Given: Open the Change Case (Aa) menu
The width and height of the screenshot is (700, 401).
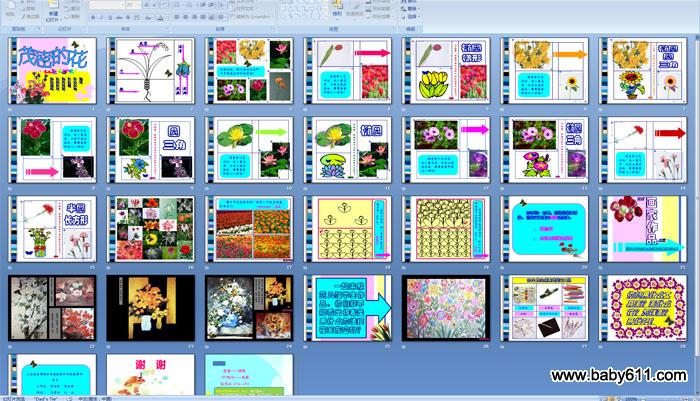Looking at the screenshot, I should (149, 17).
